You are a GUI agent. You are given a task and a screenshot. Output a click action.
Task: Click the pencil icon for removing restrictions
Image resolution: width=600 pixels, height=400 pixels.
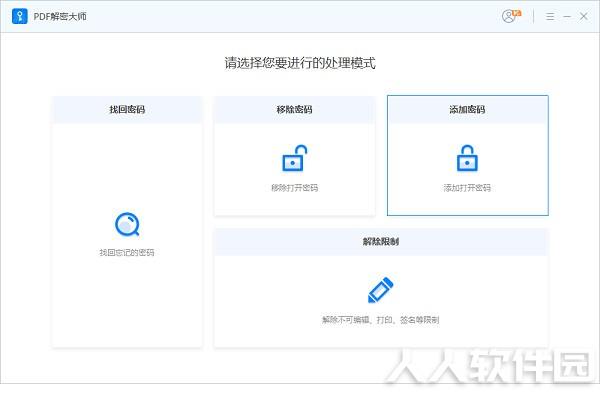[380, 290]
